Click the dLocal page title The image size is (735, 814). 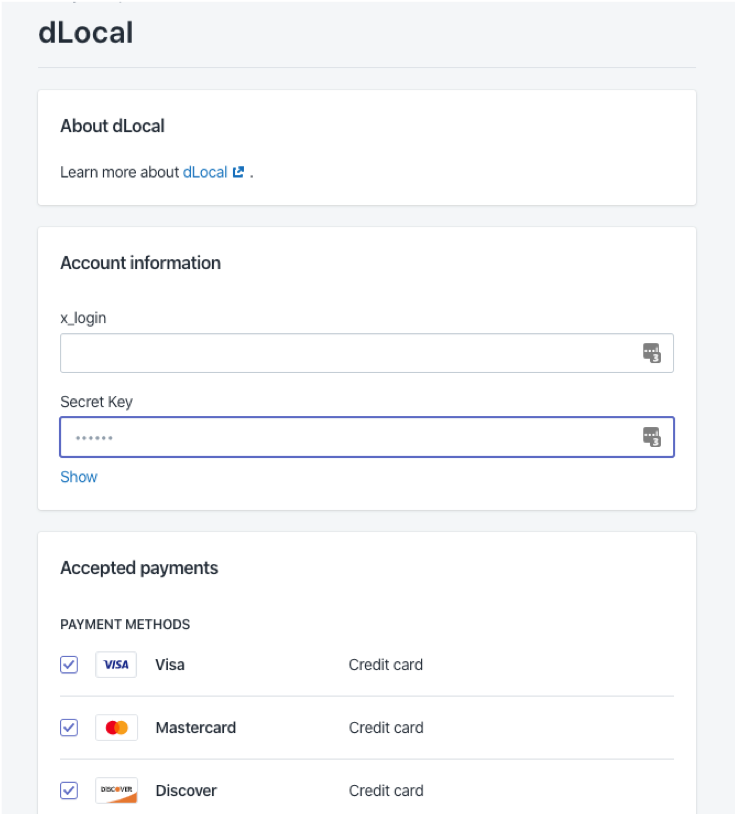[86, 32]
